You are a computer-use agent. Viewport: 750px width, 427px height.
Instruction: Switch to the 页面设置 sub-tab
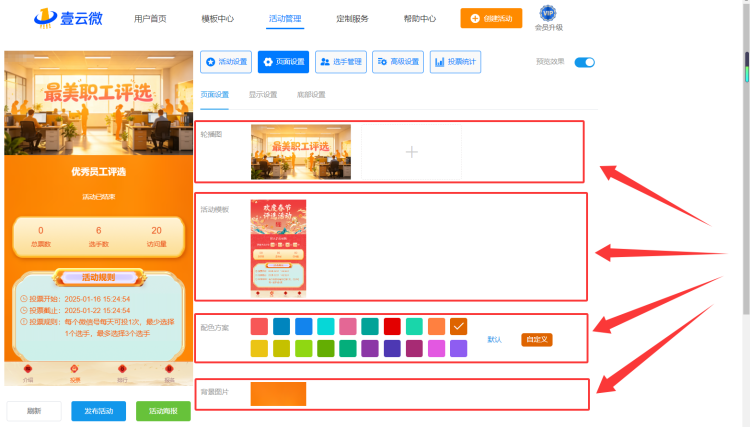pos(214,95)
